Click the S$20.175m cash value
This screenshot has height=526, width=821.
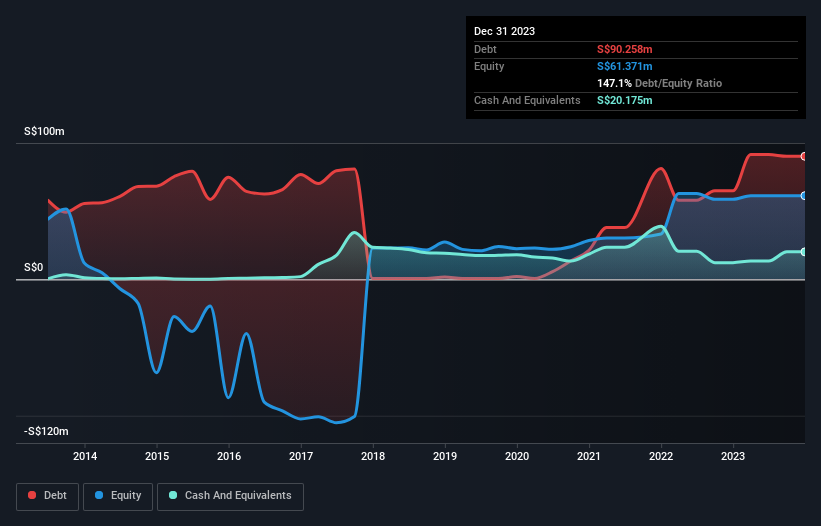625,100
